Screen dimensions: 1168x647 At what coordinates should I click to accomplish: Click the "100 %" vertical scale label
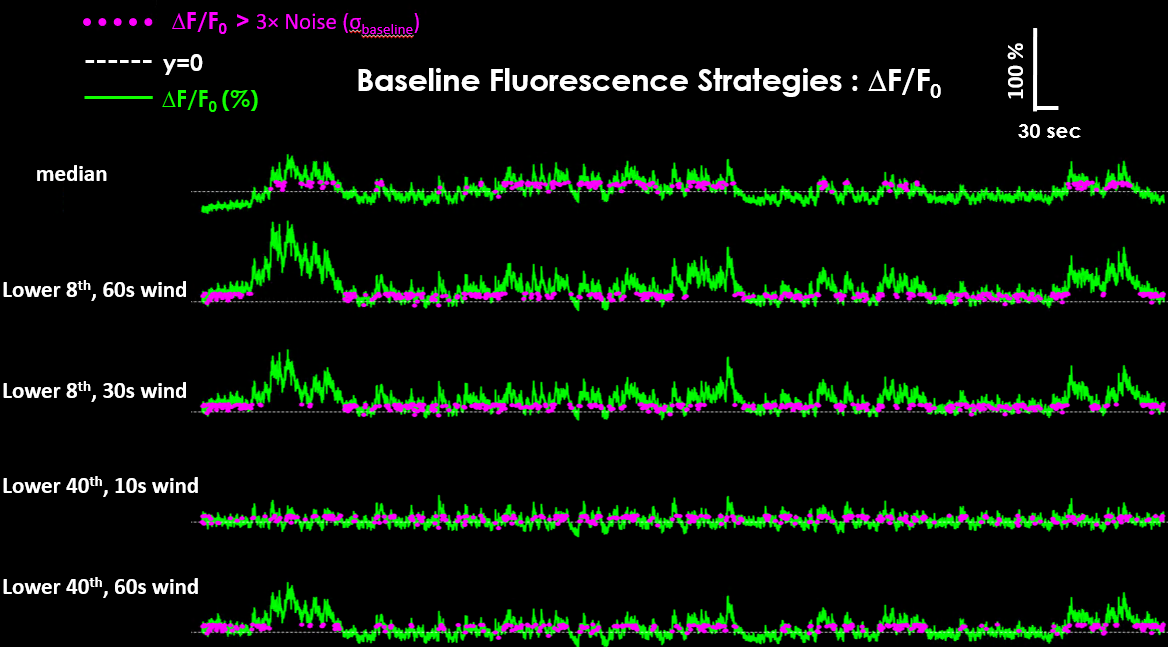click(1015, 71)
